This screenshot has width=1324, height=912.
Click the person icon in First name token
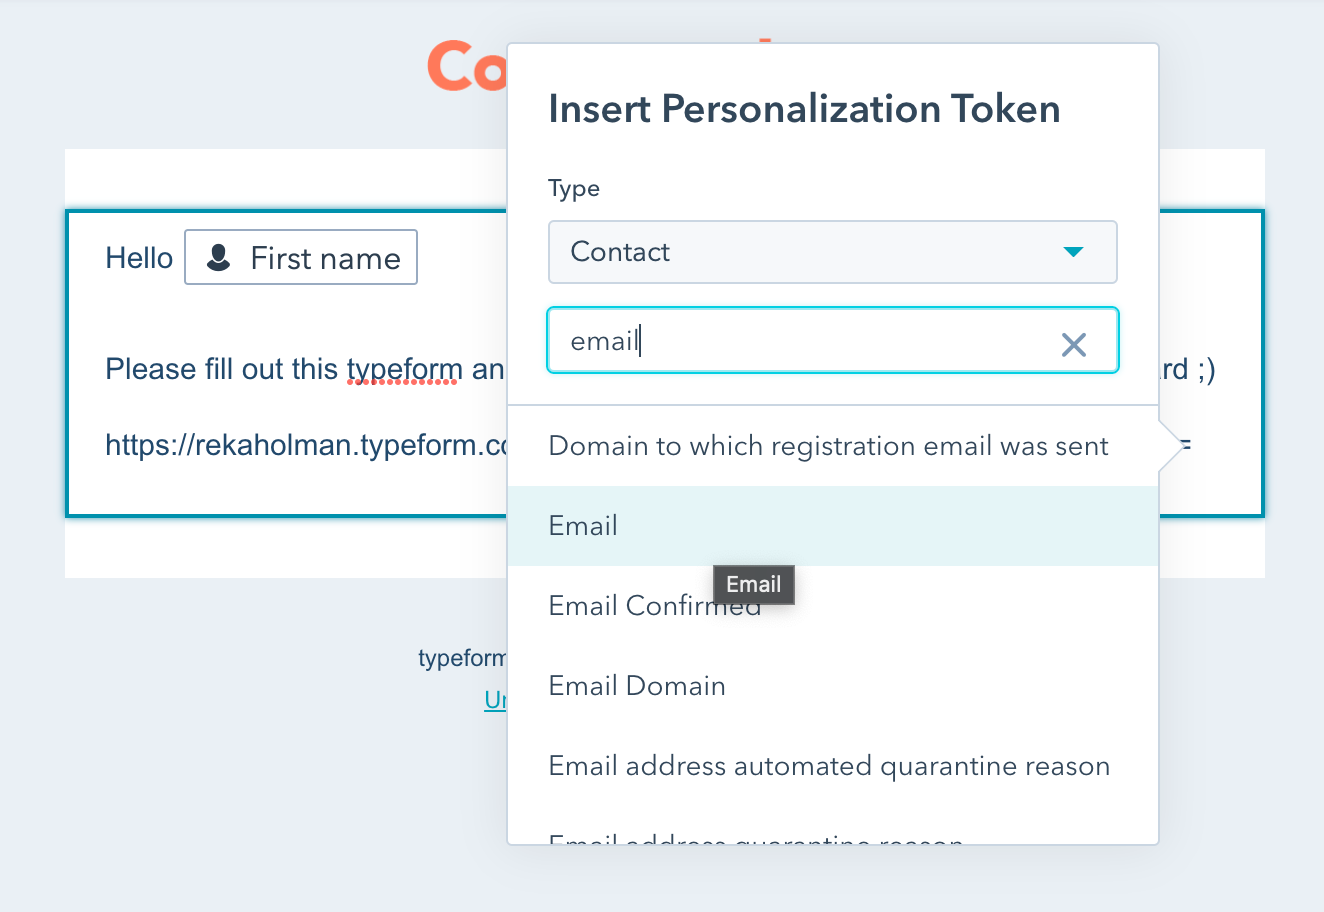(218, 258)
